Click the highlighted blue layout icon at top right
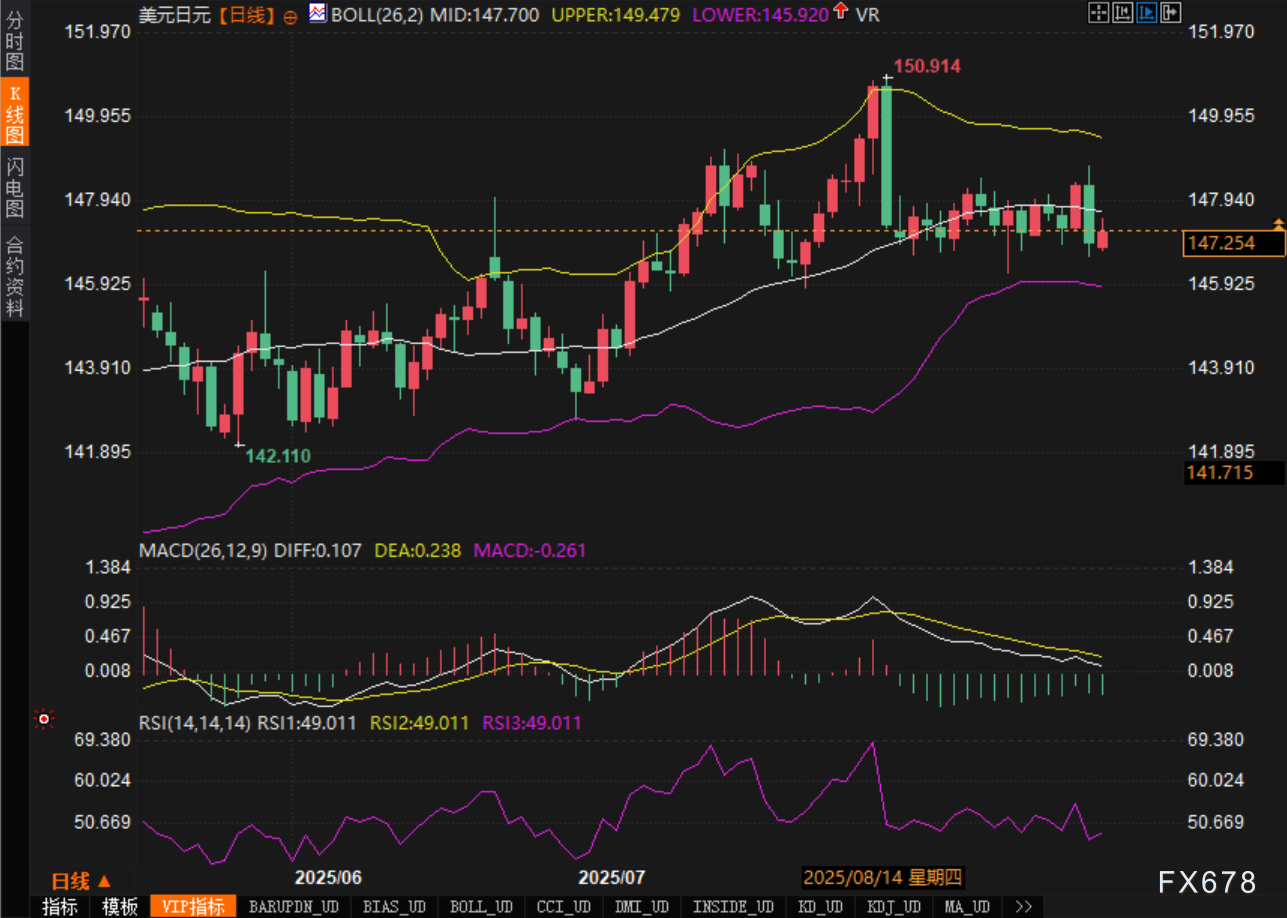The height and width of the screenshot is (918, 1287). click(x=1146, y=12)
